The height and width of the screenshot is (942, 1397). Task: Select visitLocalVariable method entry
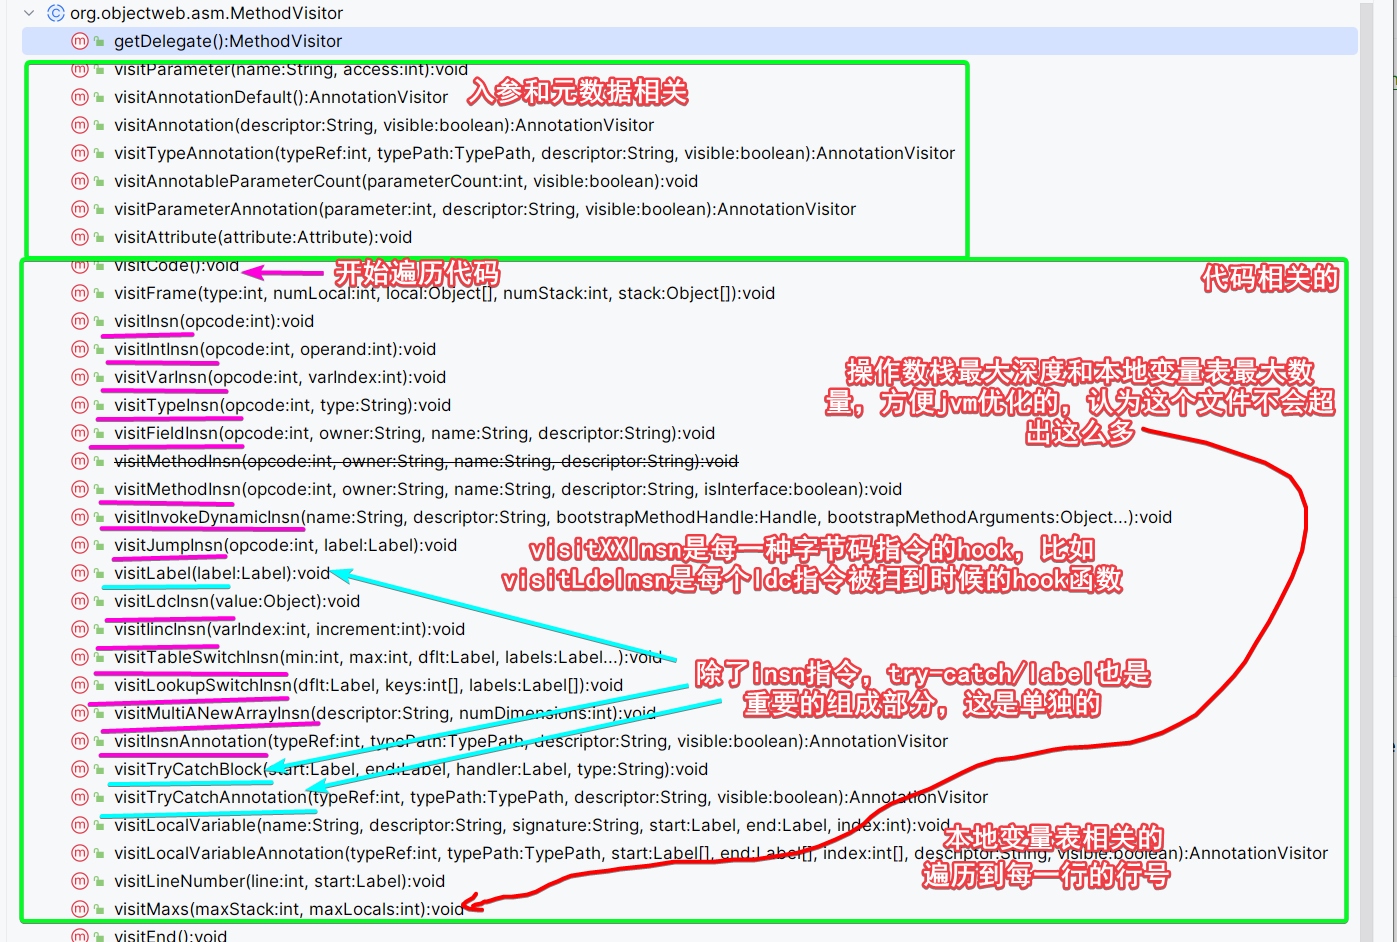(531, 825)
